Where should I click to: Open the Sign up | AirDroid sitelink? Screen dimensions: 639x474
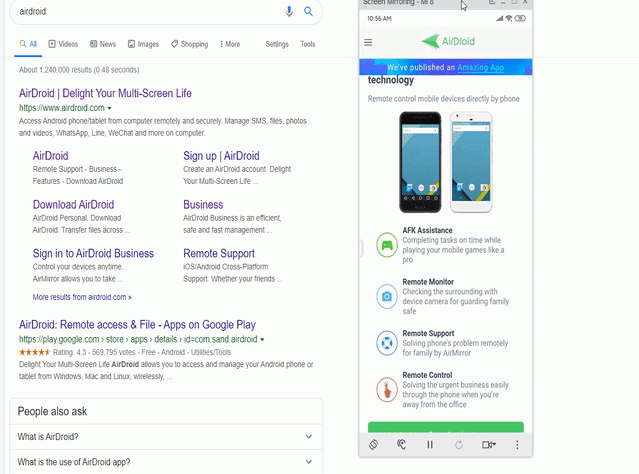click(221, 156)
